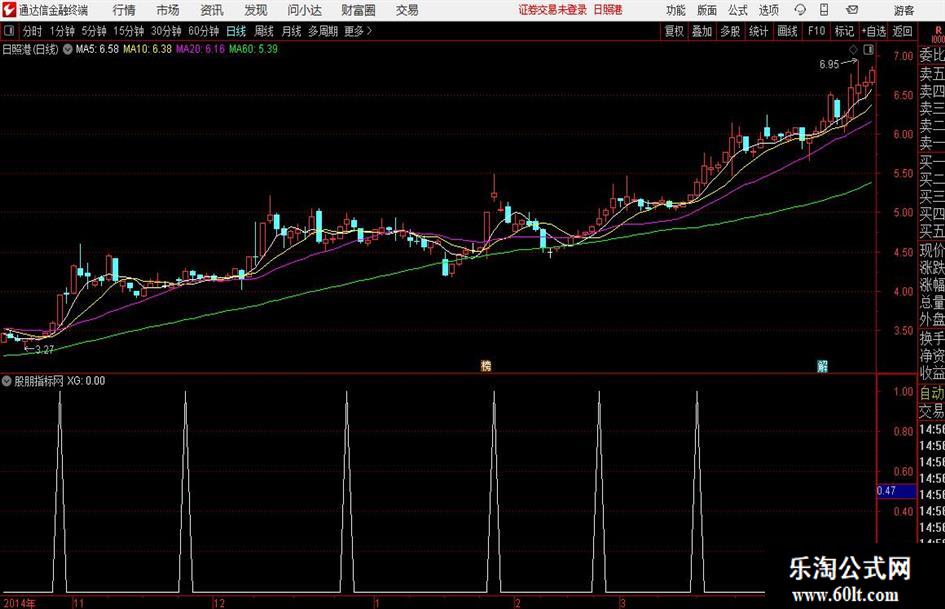Click the 多股 multi-stock button
The image size is (945, 609).
(x=730, y=31)
